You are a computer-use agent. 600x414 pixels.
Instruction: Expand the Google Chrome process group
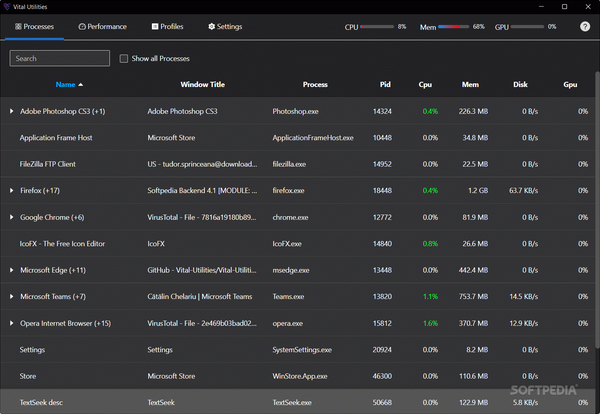pyautogui.click(x=12, y=217)
